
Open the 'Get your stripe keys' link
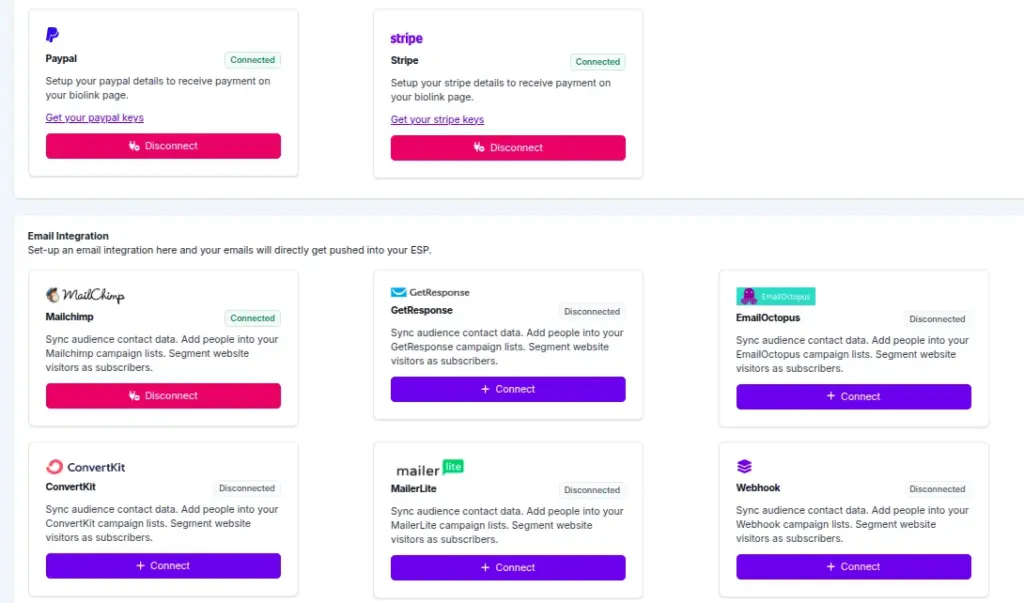pyautogui.click(x=437, y=119)
